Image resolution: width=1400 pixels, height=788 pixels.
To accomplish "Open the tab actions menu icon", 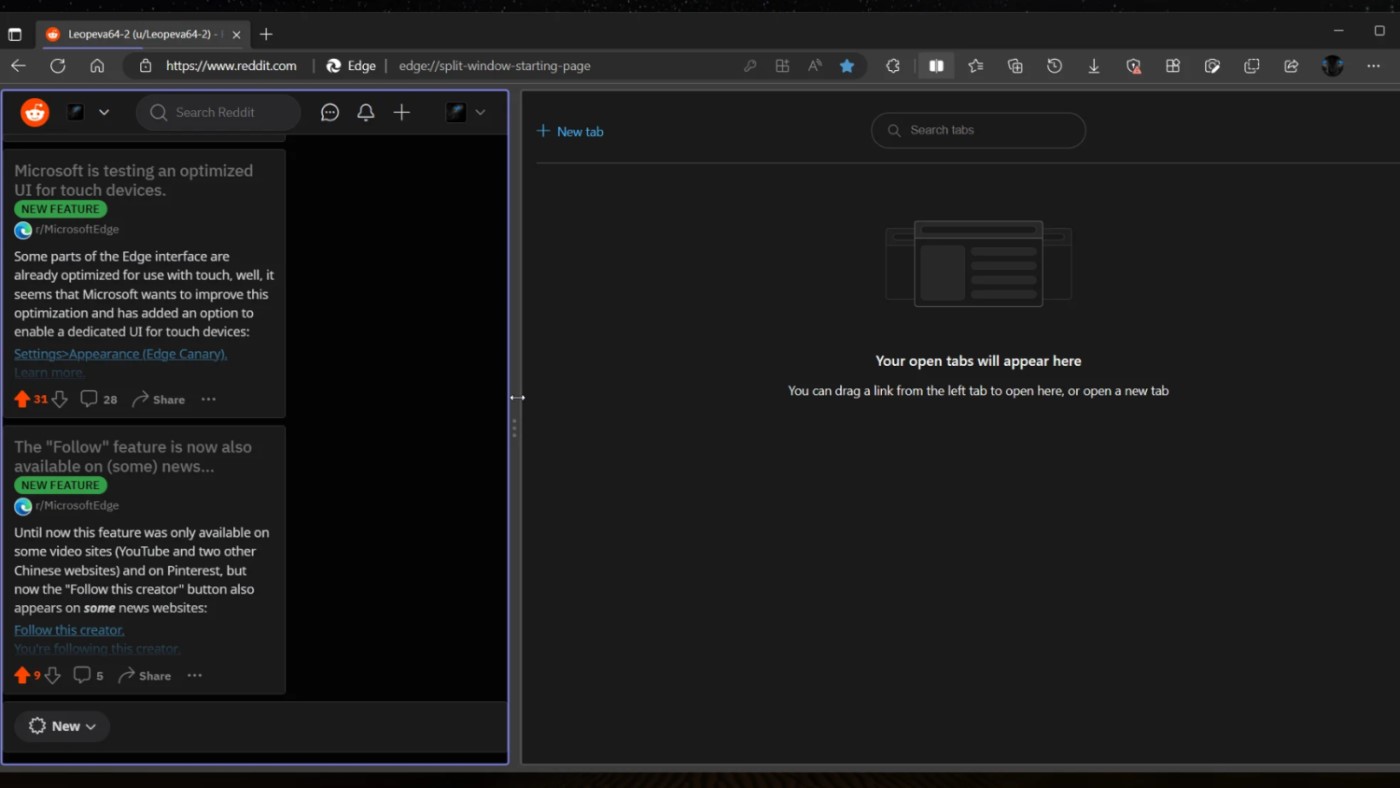I will tap(14, 34).
